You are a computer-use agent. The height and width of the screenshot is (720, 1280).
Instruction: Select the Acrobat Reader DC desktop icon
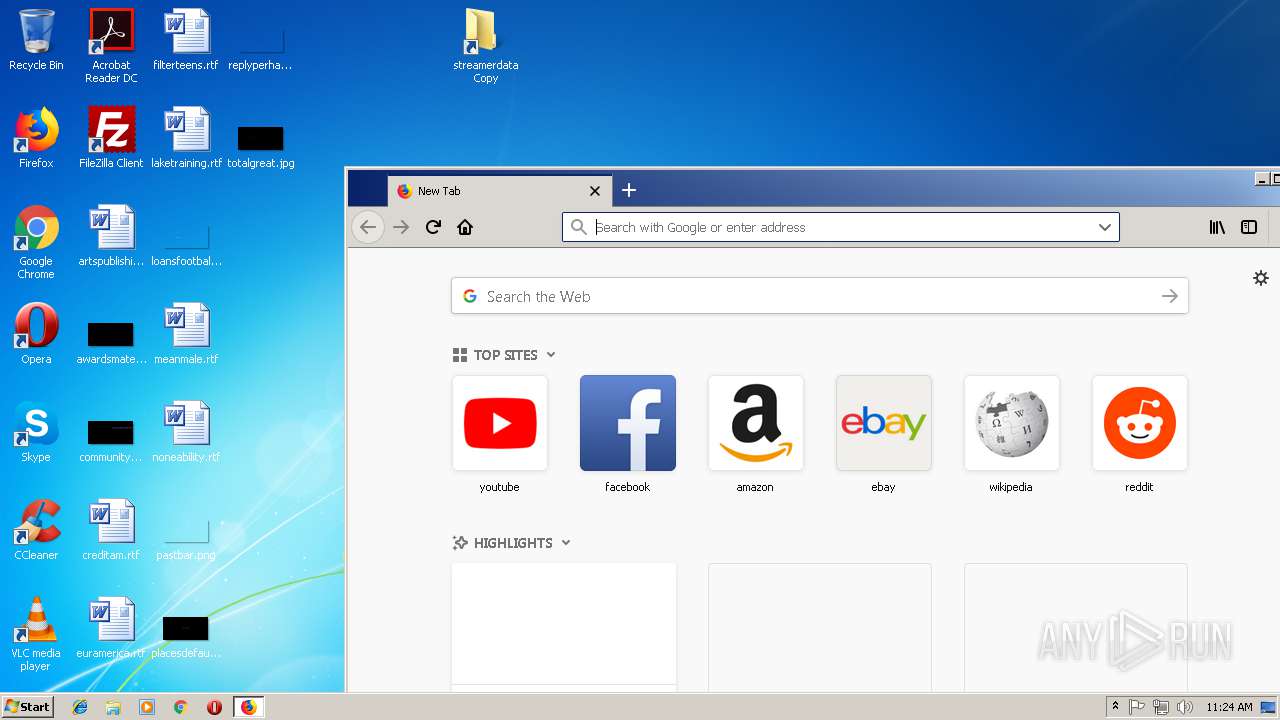pyautogui.click(x=111, y=46)
